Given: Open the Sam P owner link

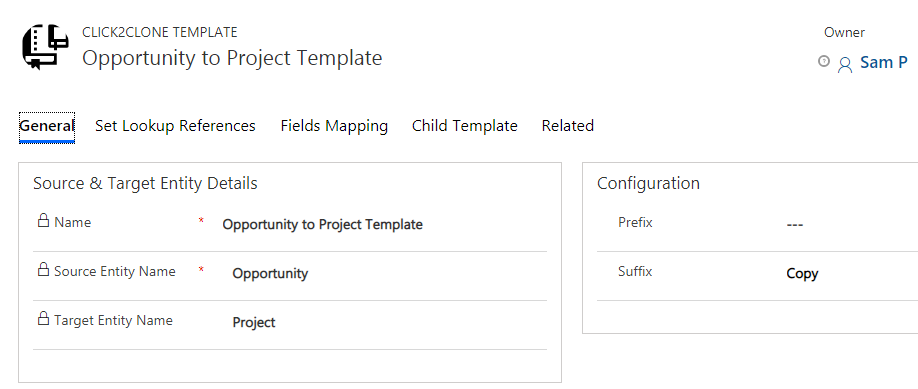Looking at the screenshot, I should click(x=883, y=62).
